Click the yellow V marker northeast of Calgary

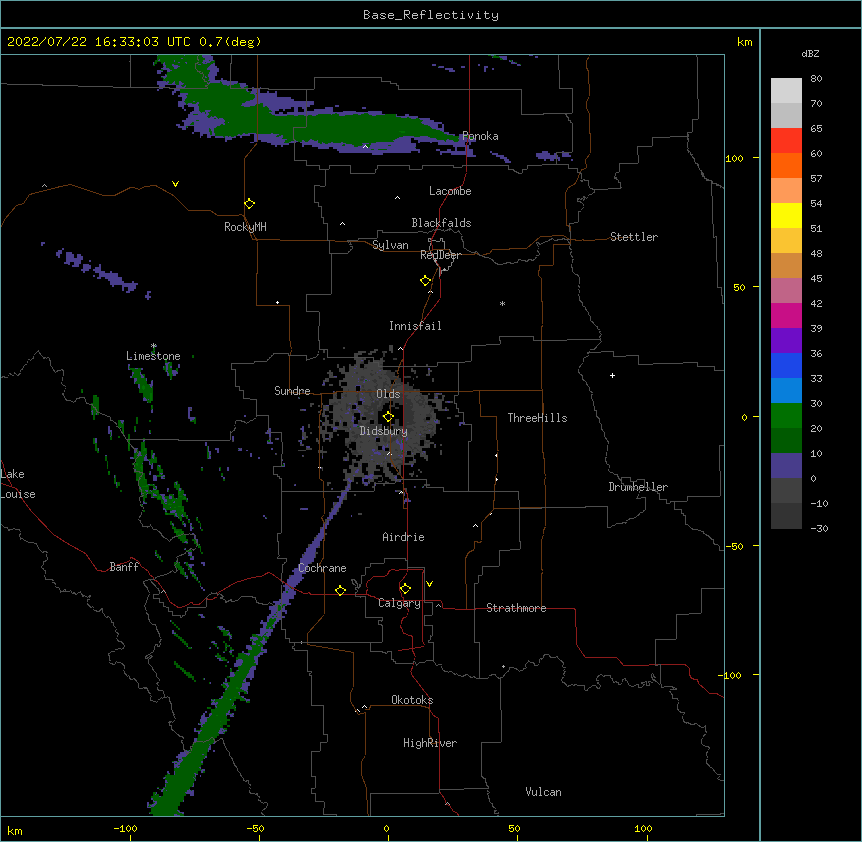point(429,584)
